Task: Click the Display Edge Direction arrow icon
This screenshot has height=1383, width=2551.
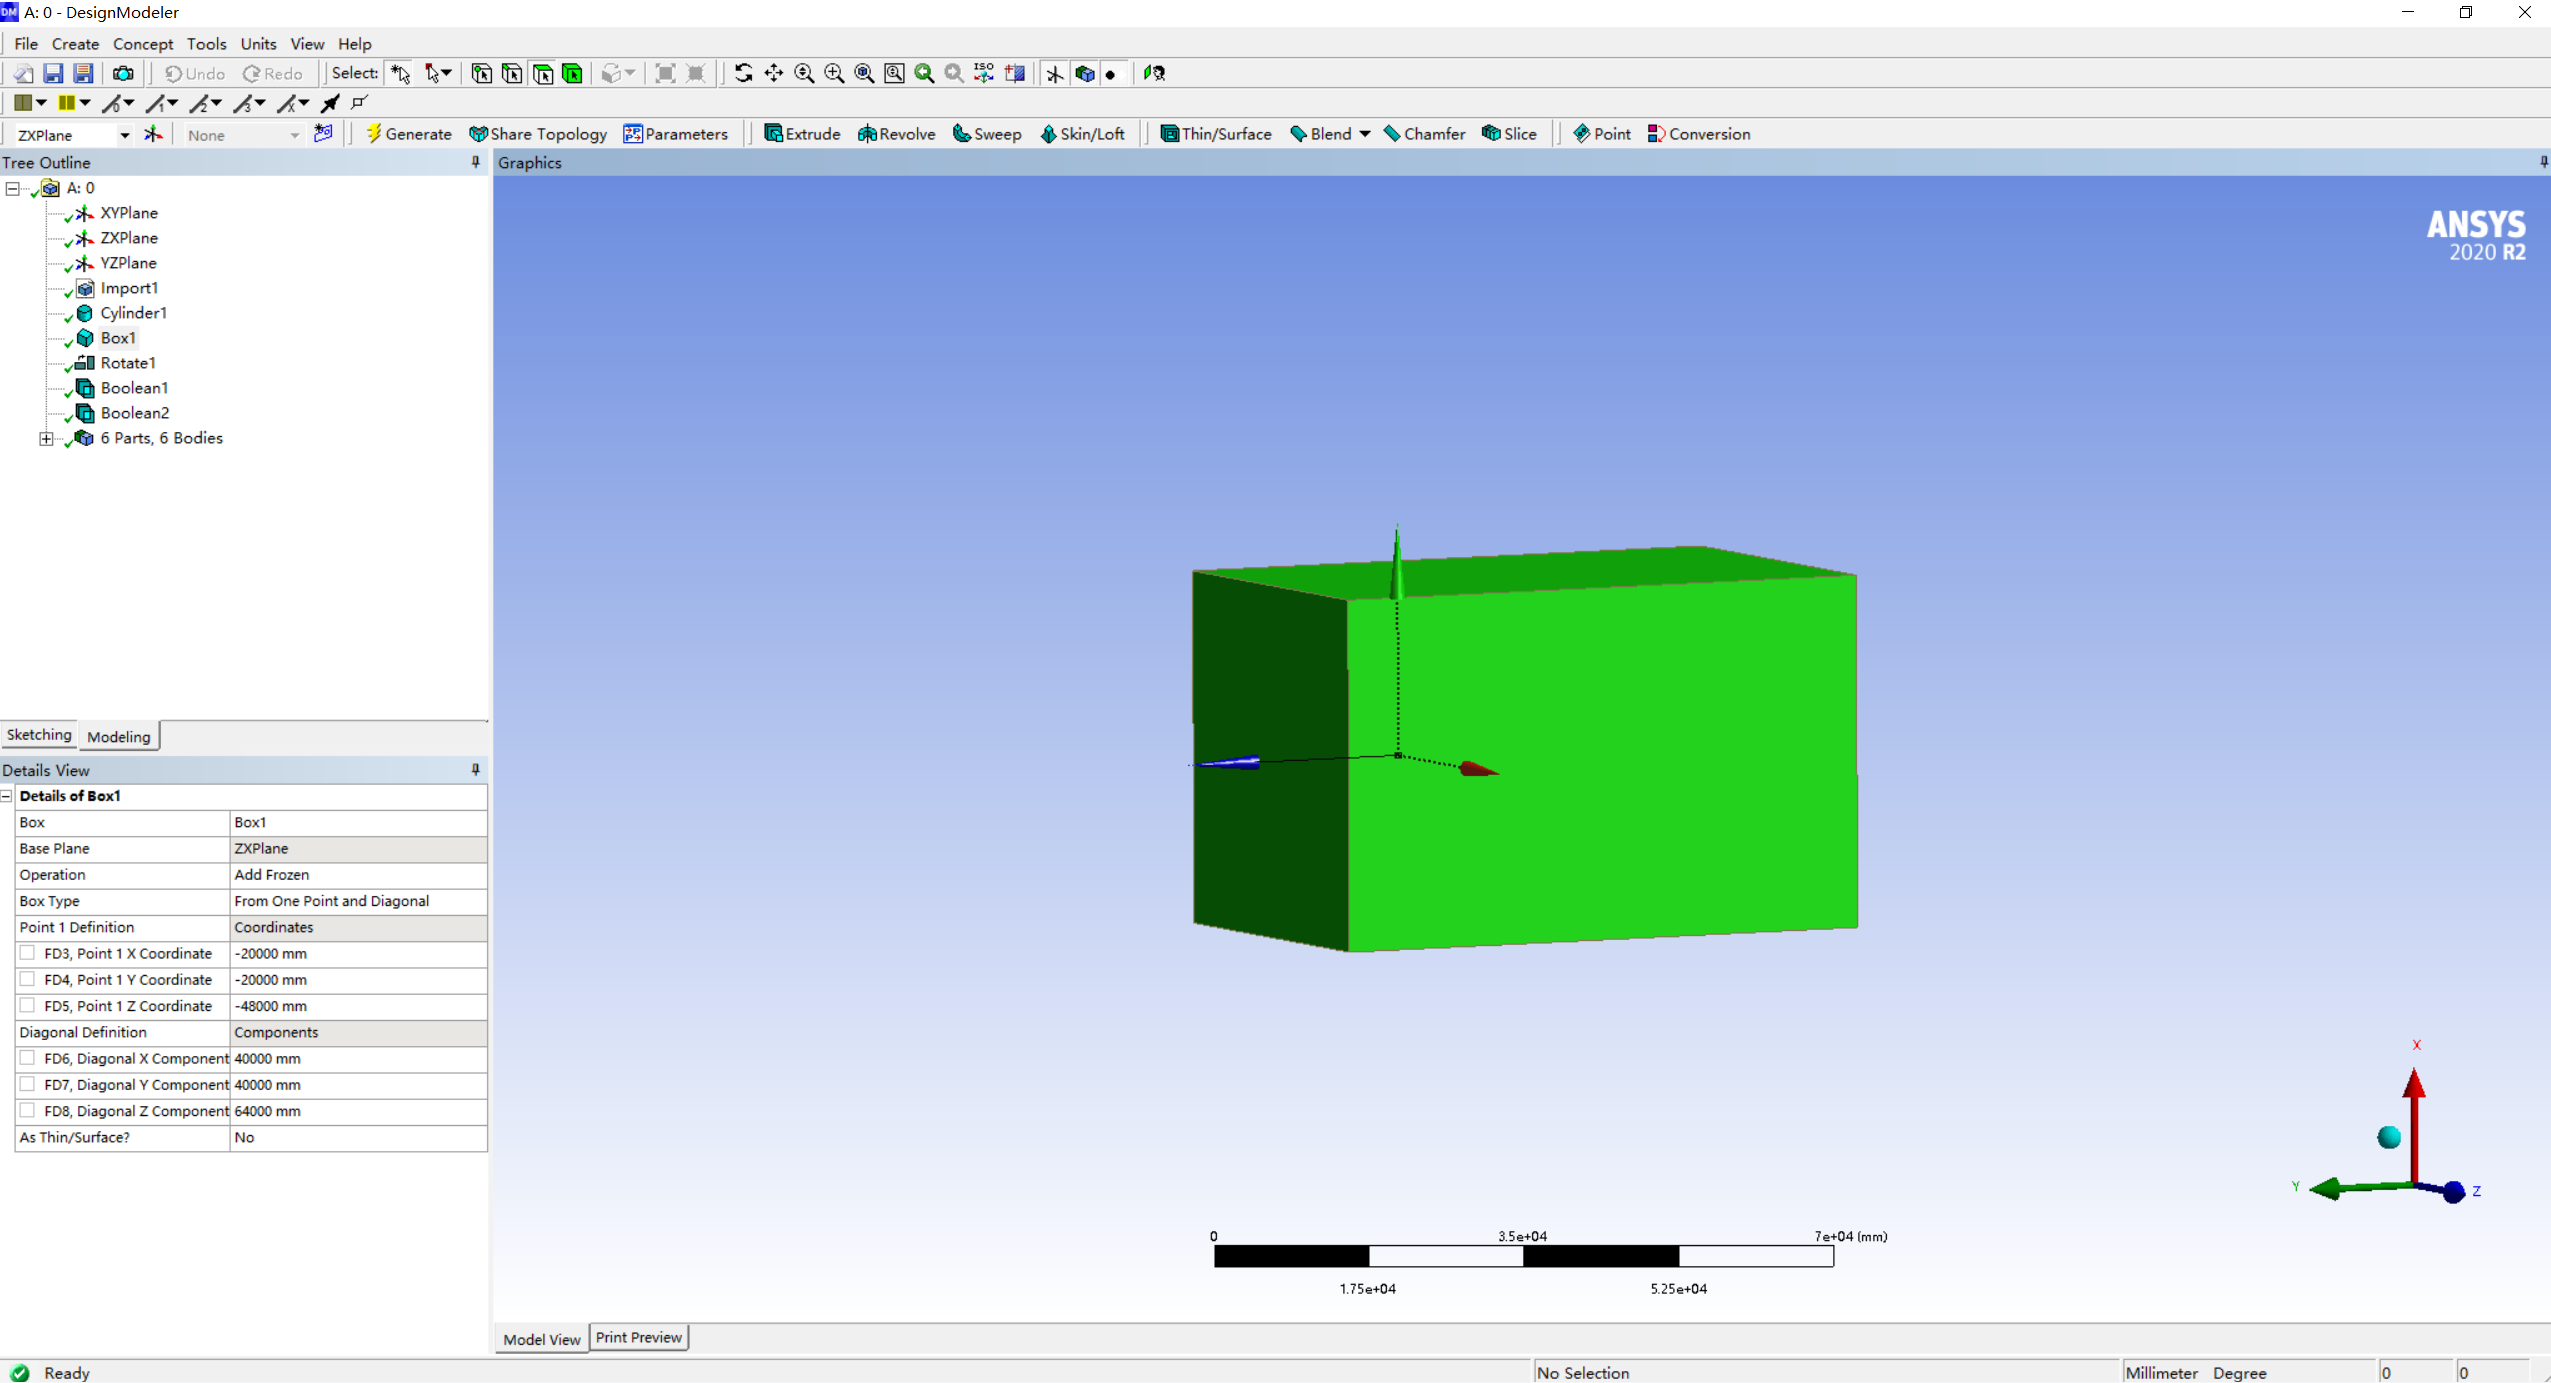Action: pos(330,103)
